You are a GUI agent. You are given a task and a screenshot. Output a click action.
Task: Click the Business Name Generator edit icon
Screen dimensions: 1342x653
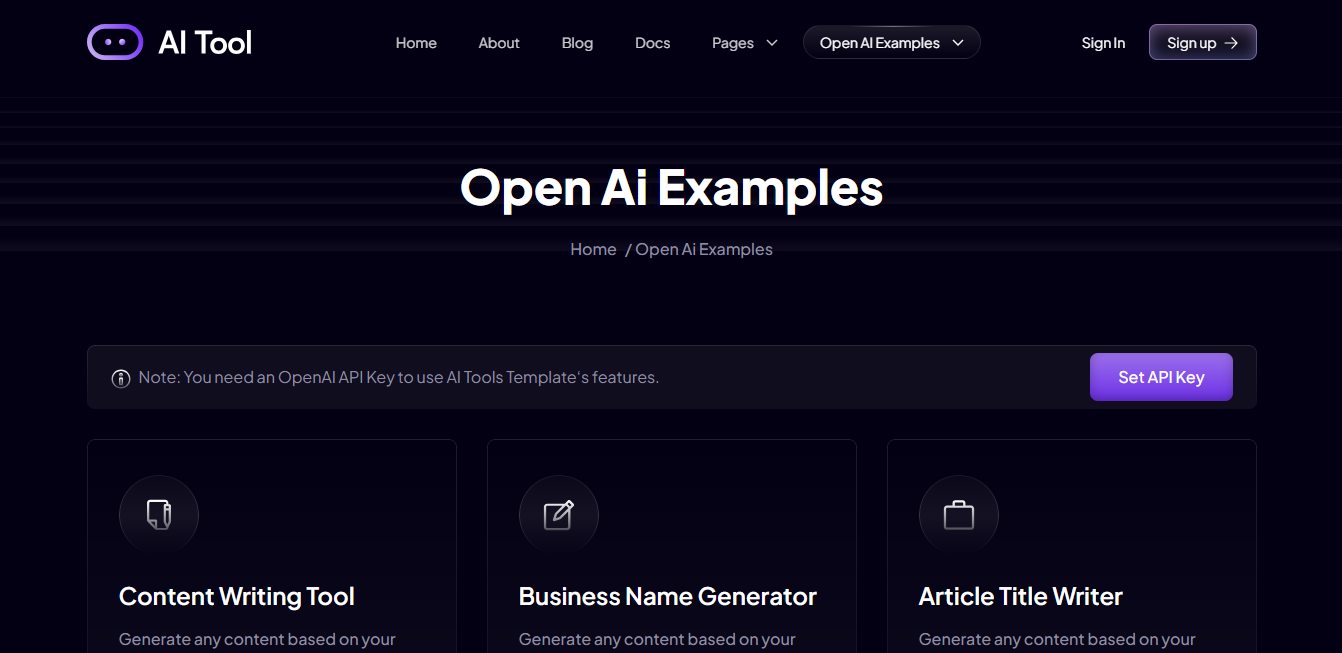pos(559,515)
